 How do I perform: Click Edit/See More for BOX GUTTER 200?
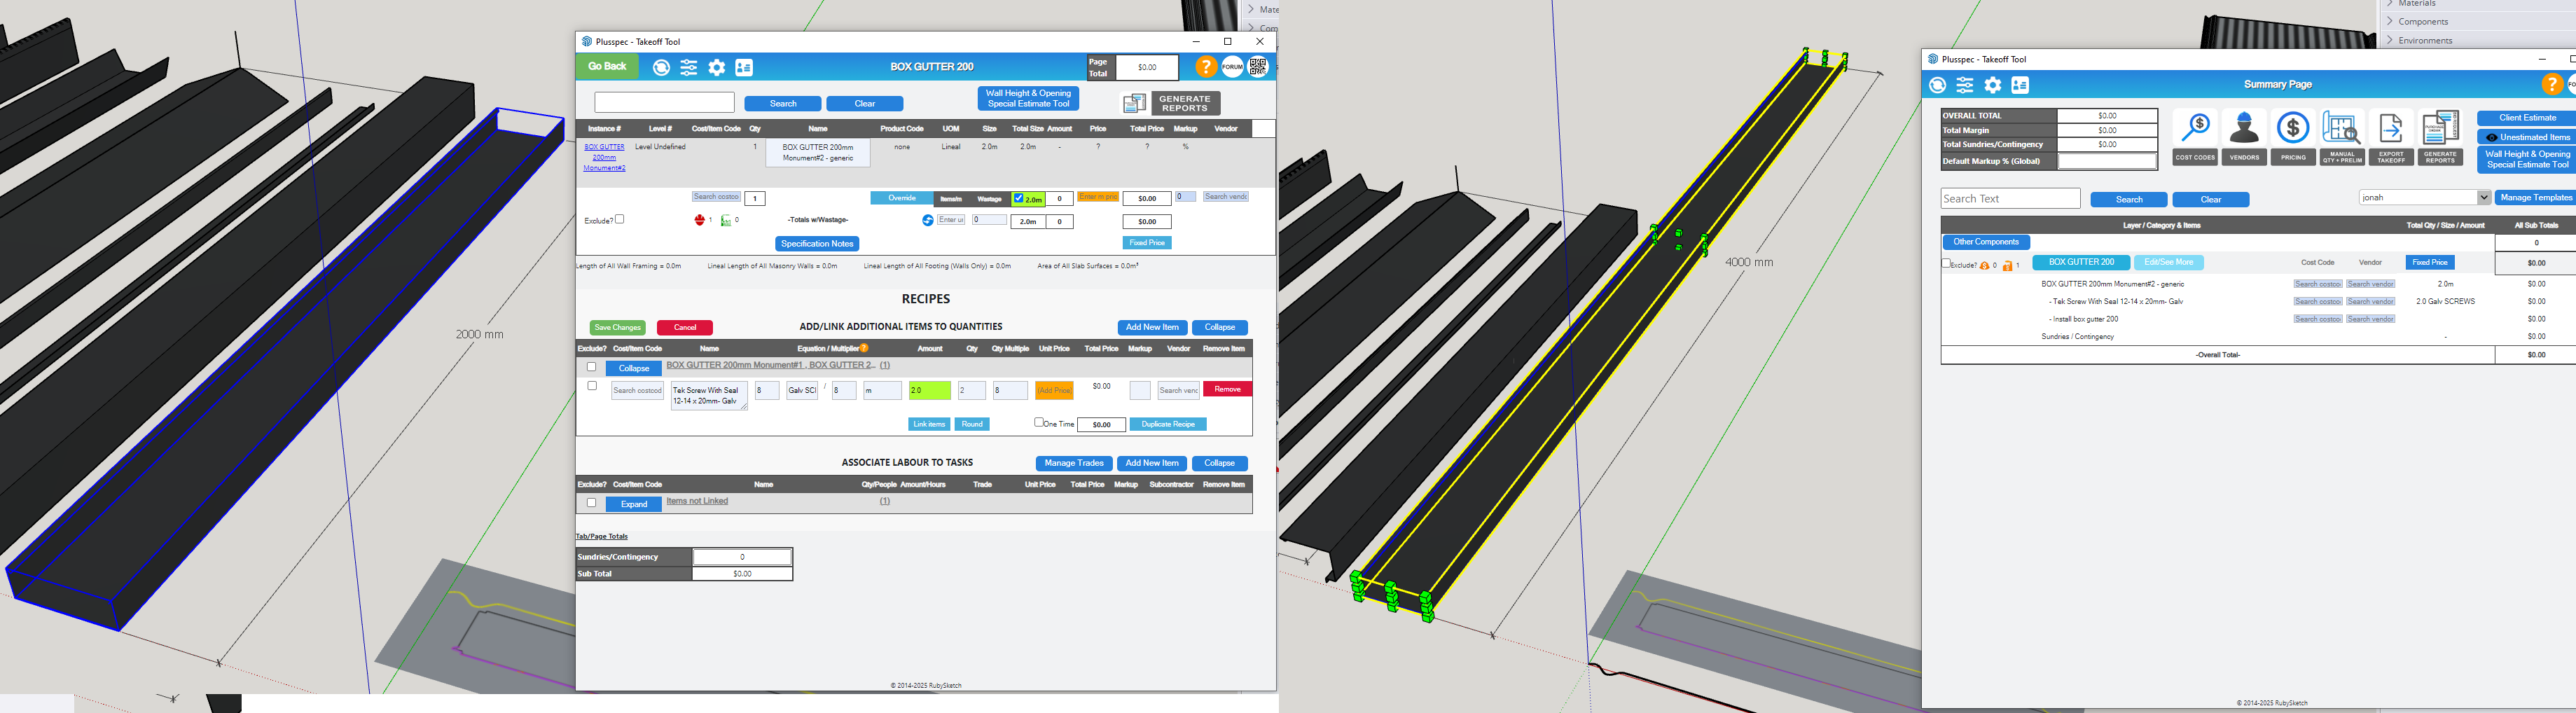(2169, 262)
